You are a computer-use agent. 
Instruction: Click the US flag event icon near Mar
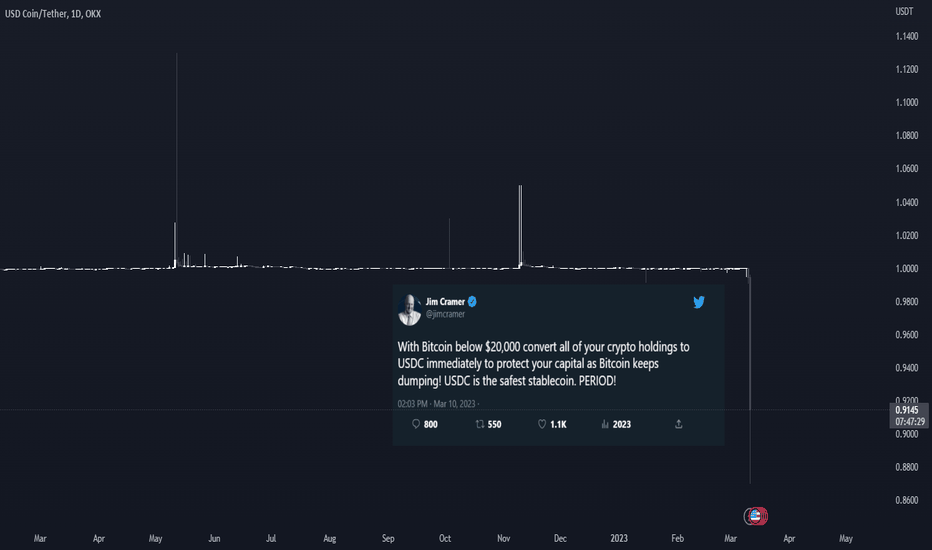point(755,516)
